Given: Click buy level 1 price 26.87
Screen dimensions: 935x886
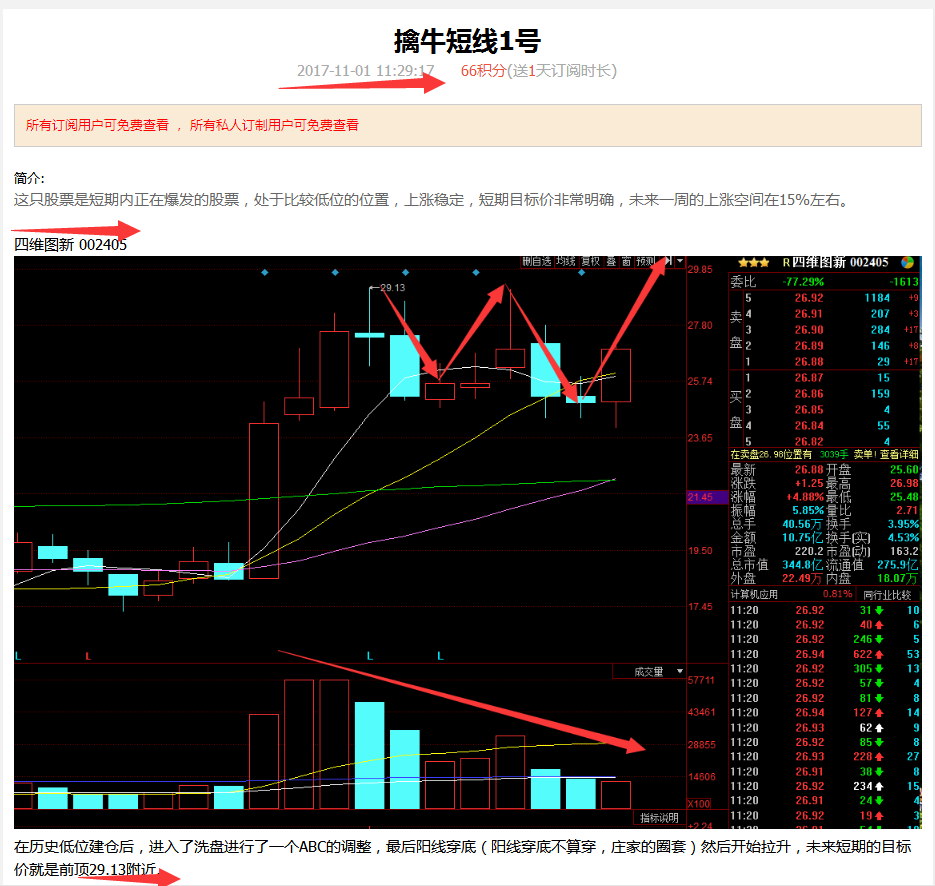Looking at the screenshot, I should coord(809,377).
